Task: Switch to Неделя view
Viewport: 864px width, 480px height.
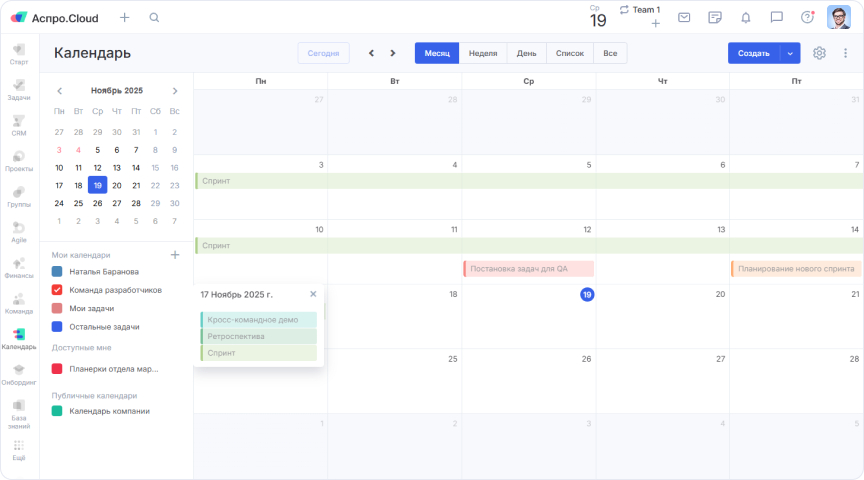Action: click(483, 53)
